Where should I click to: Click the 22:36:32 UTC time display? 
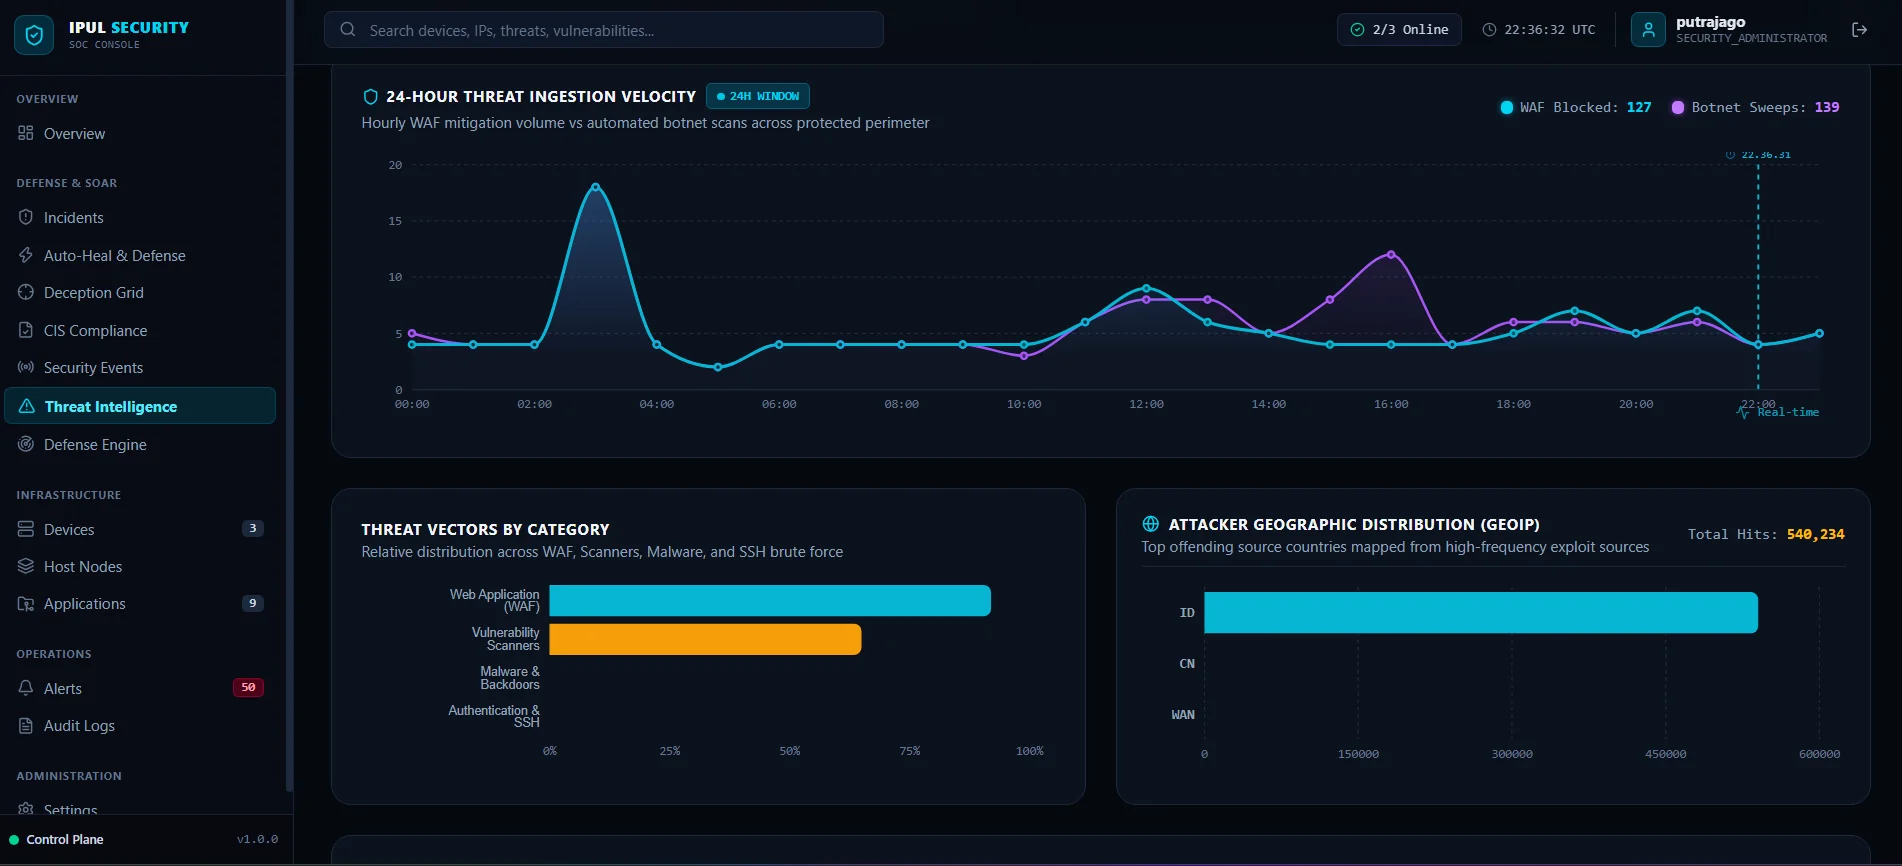click(x=1550, y=30)
